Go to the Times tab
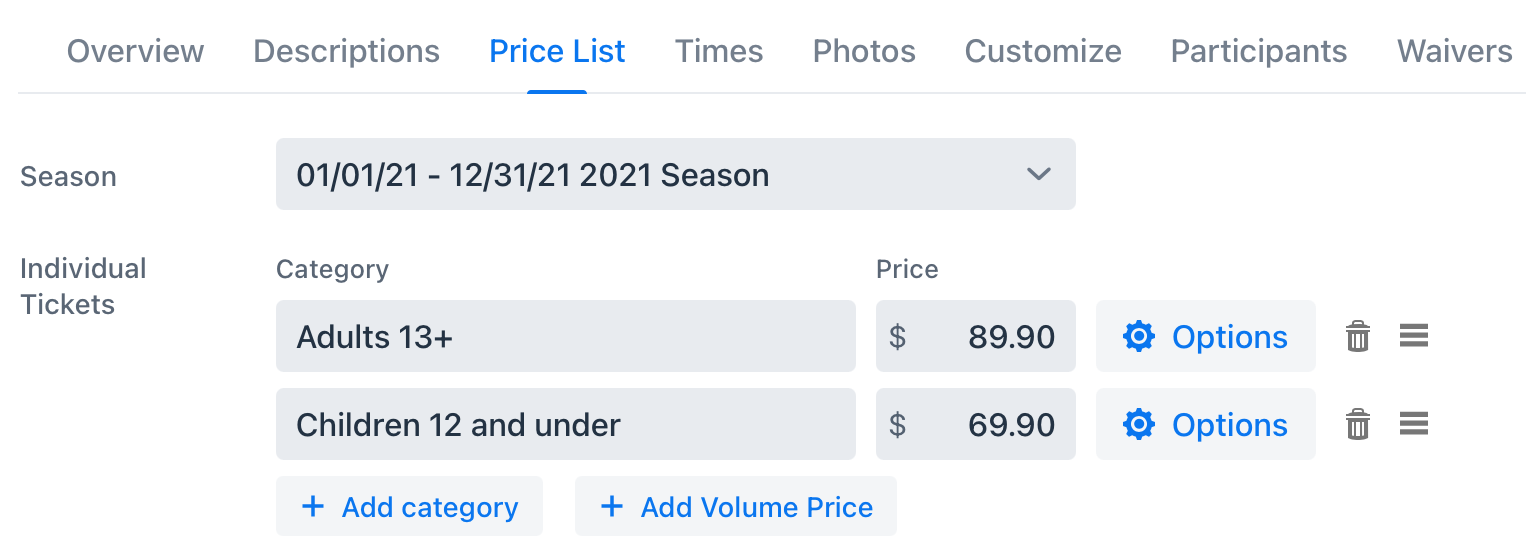The width and height of the screenshot is (1526, 546). click(719, 51)
